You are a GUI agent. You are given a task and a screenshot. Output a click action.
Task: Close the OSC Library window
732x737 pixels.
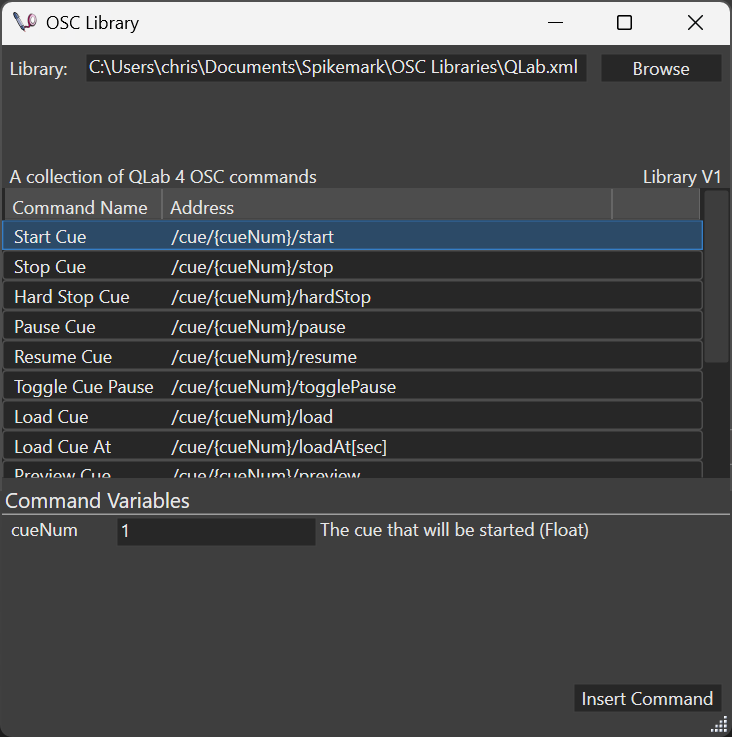pos(695,22)
